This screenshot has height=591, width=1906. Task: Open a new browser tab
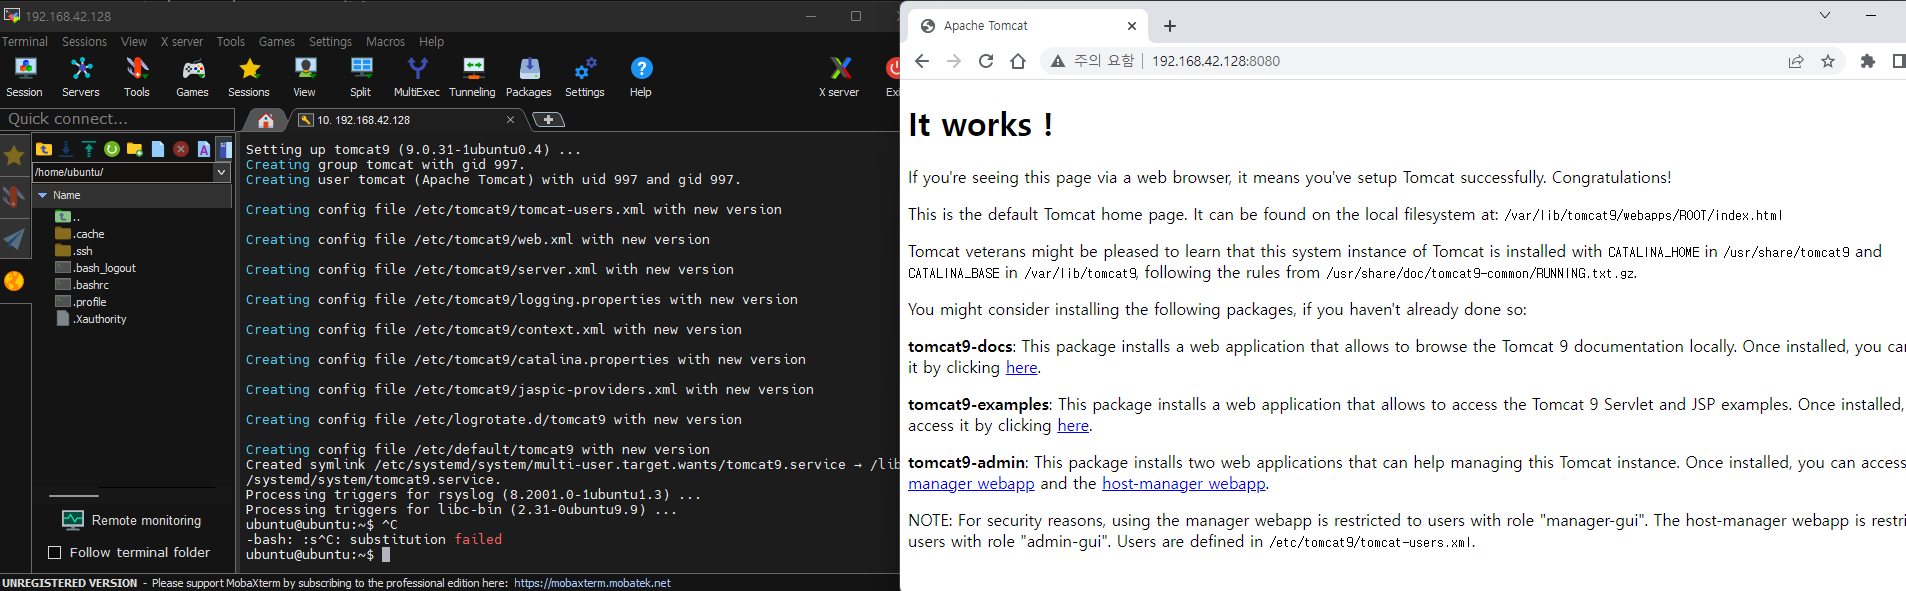(x=1170, y=26)
